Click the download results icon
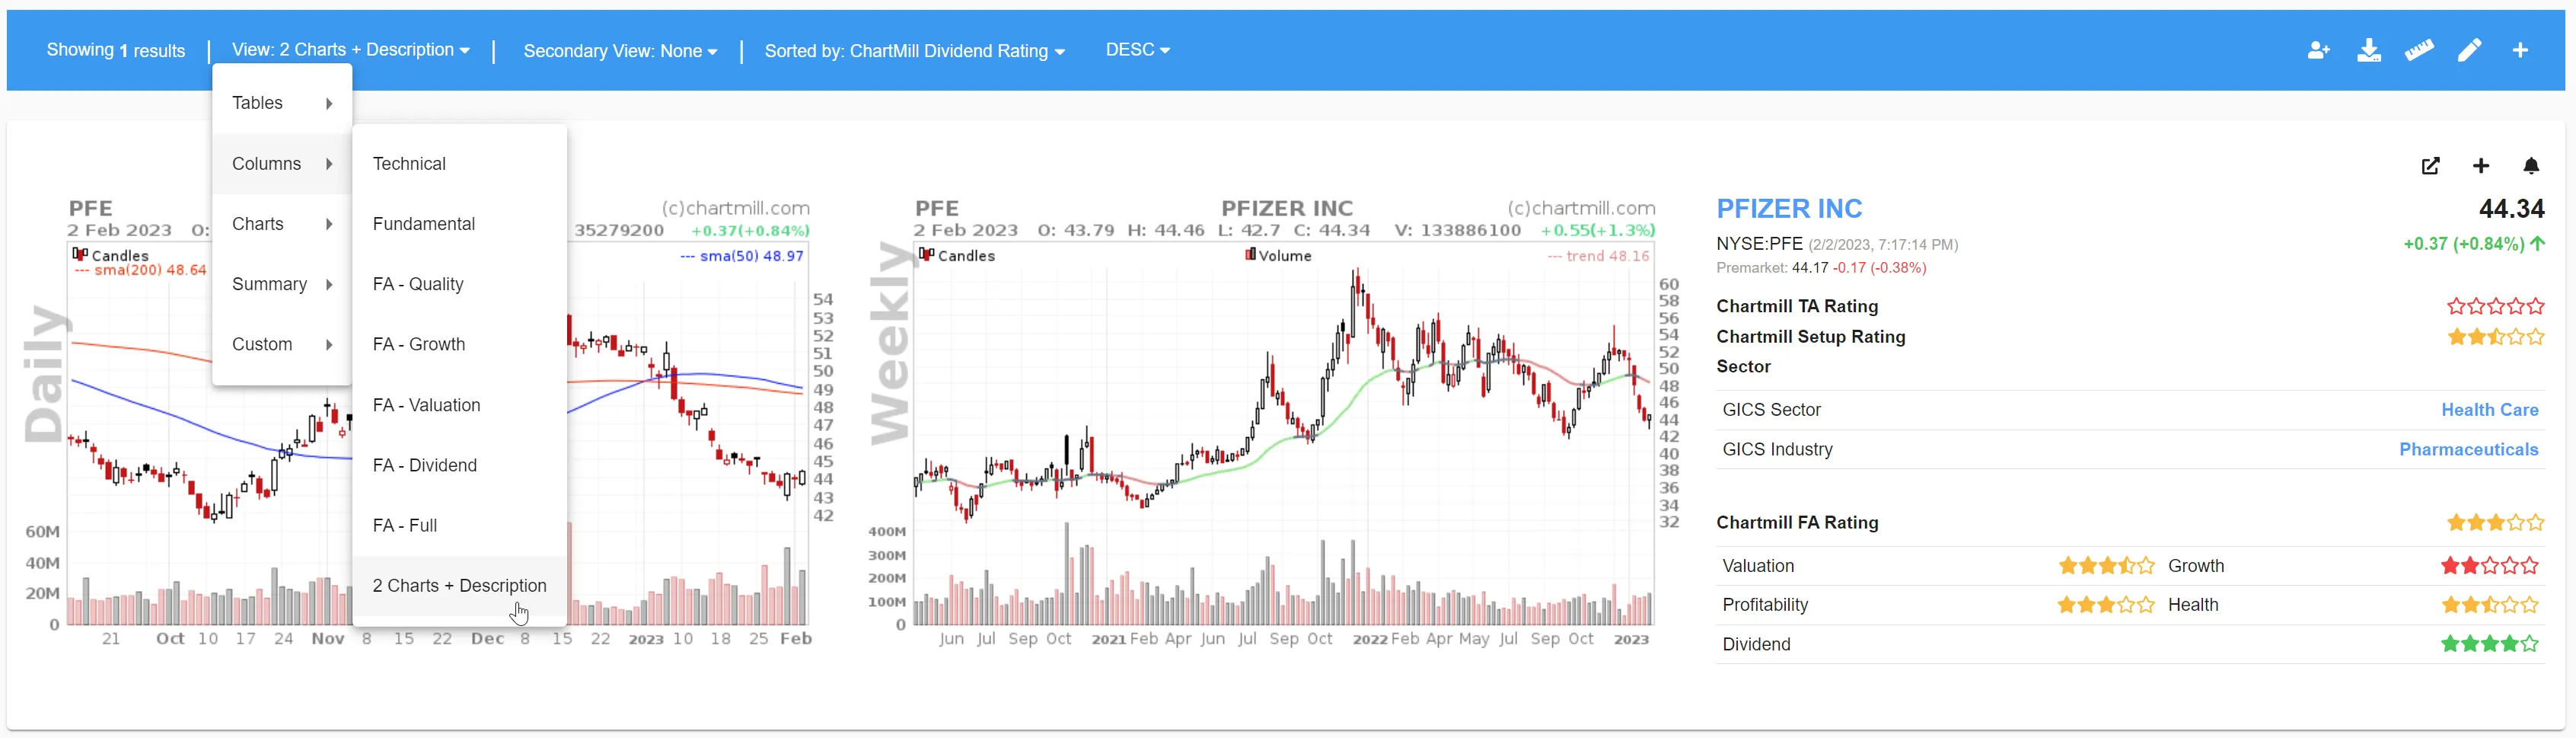The width and height of the screenshot is (2576, 738). pyautogui.click(x=2368, y=50)
